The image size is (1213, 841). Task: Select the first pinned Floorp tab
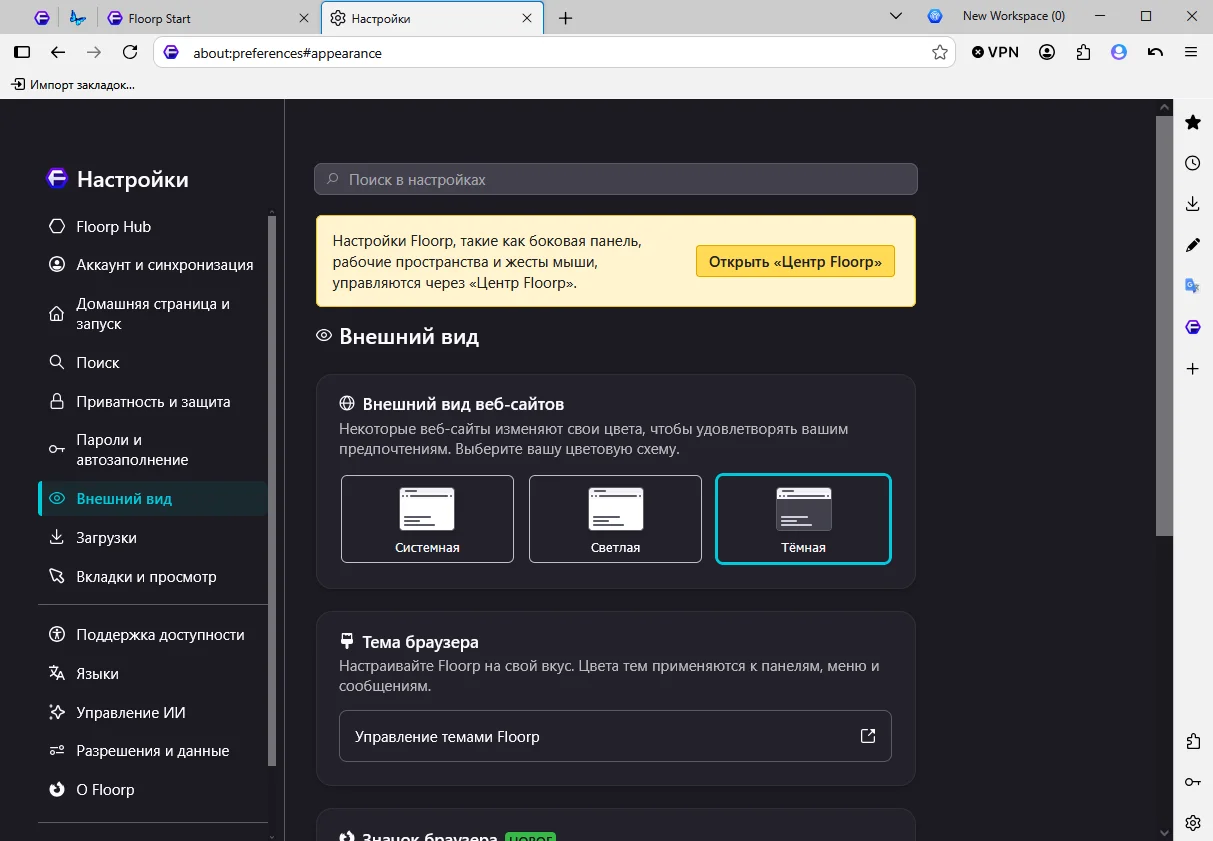click(x=42, y=18)
